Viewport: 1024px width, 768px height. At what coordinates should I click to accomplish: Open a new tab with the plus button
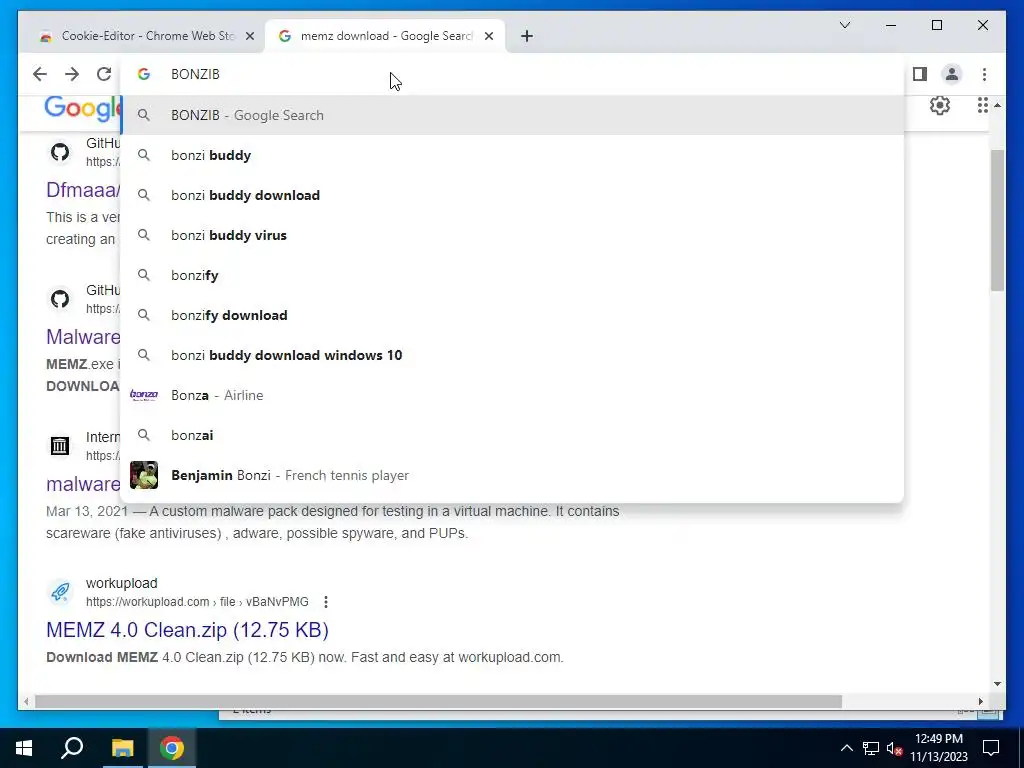tap(527, 36)
